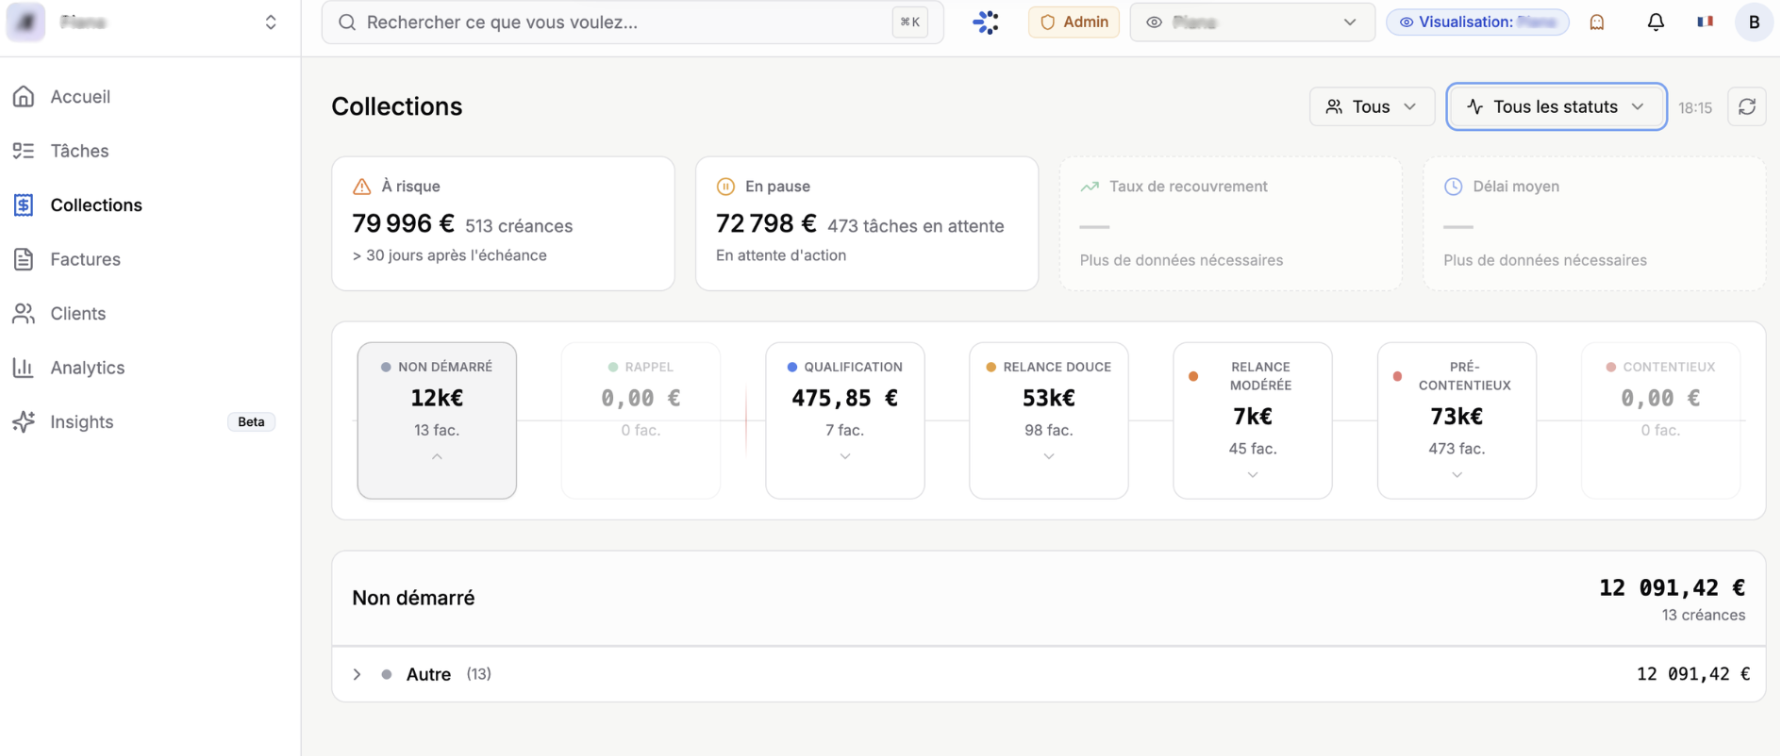The image size is (1780, 756).
Task: Click the colorful dotted AI assistant icon
Action: (x=986, y=22)
